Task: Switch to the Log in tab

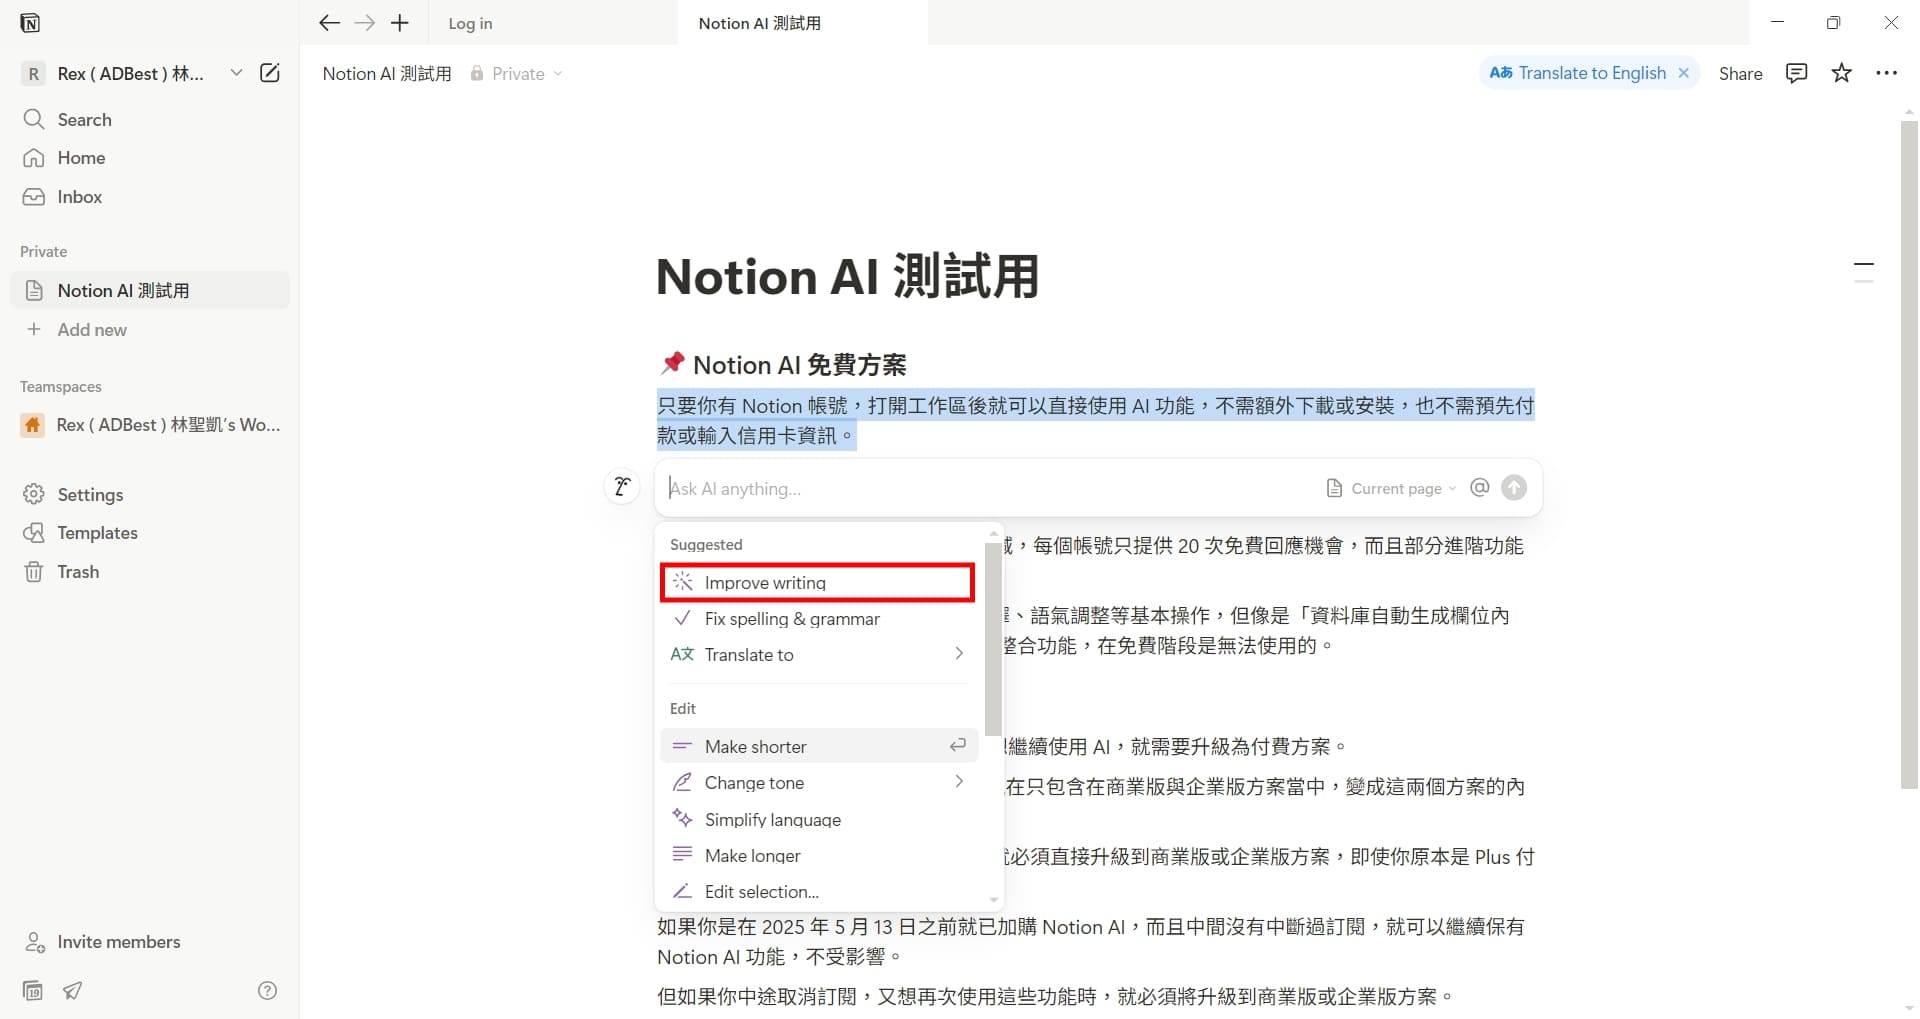Action: (x=470, y=22)
